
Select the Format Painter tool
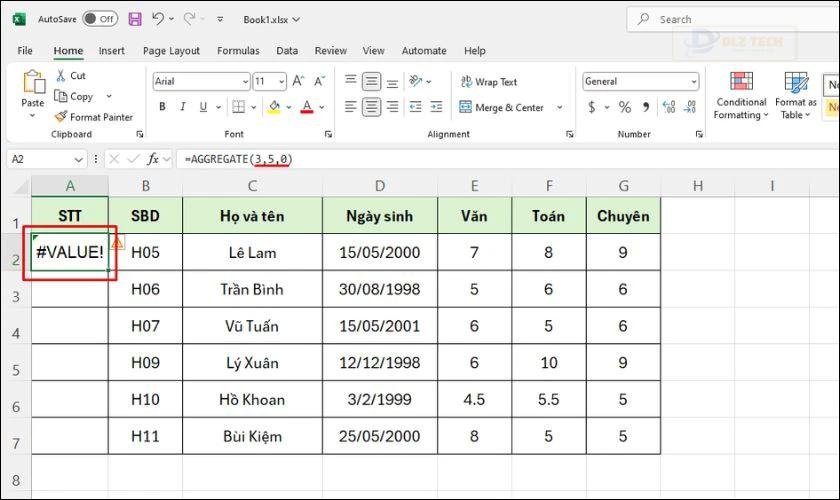[94, 117]
